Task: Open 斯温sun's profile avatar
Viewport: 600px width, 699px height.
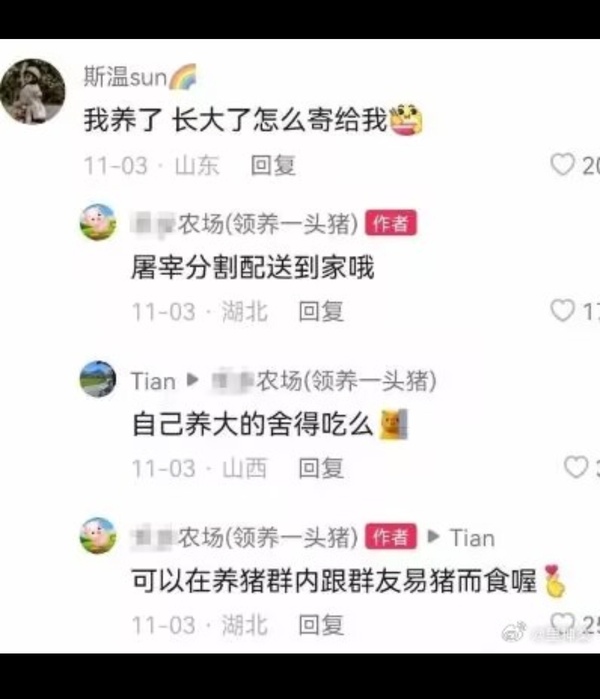Action: click(33, 91)
